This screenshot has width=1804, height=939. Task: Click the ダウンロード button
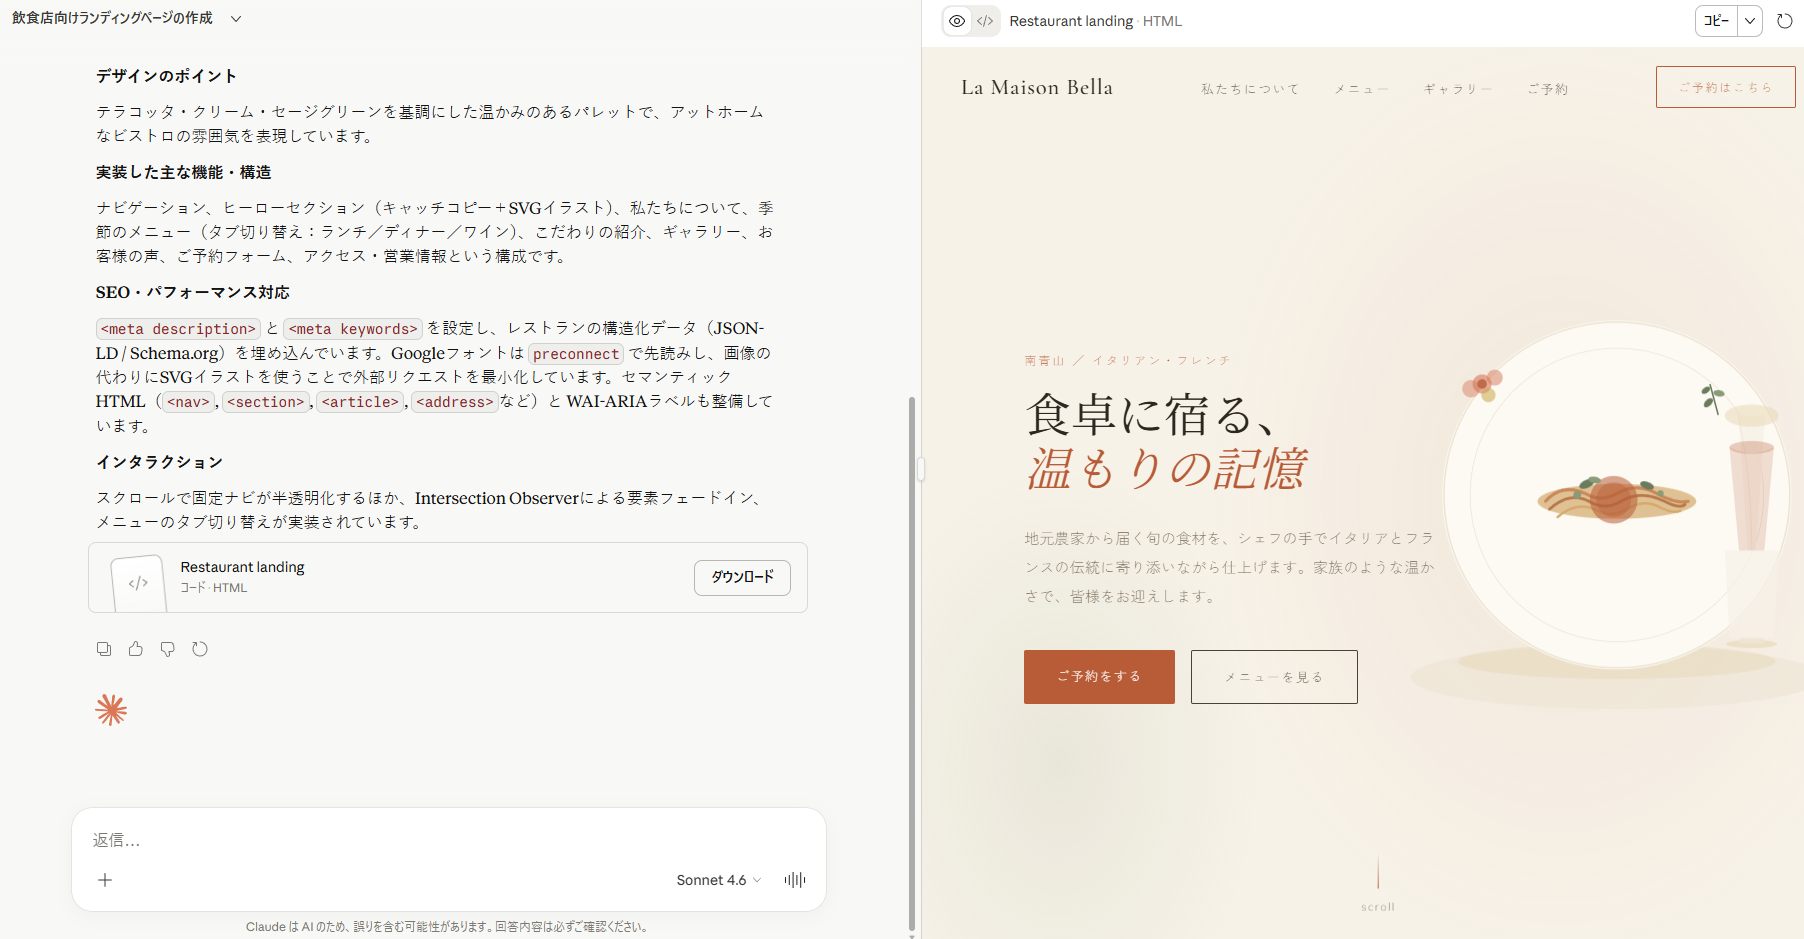click(742, 577)
